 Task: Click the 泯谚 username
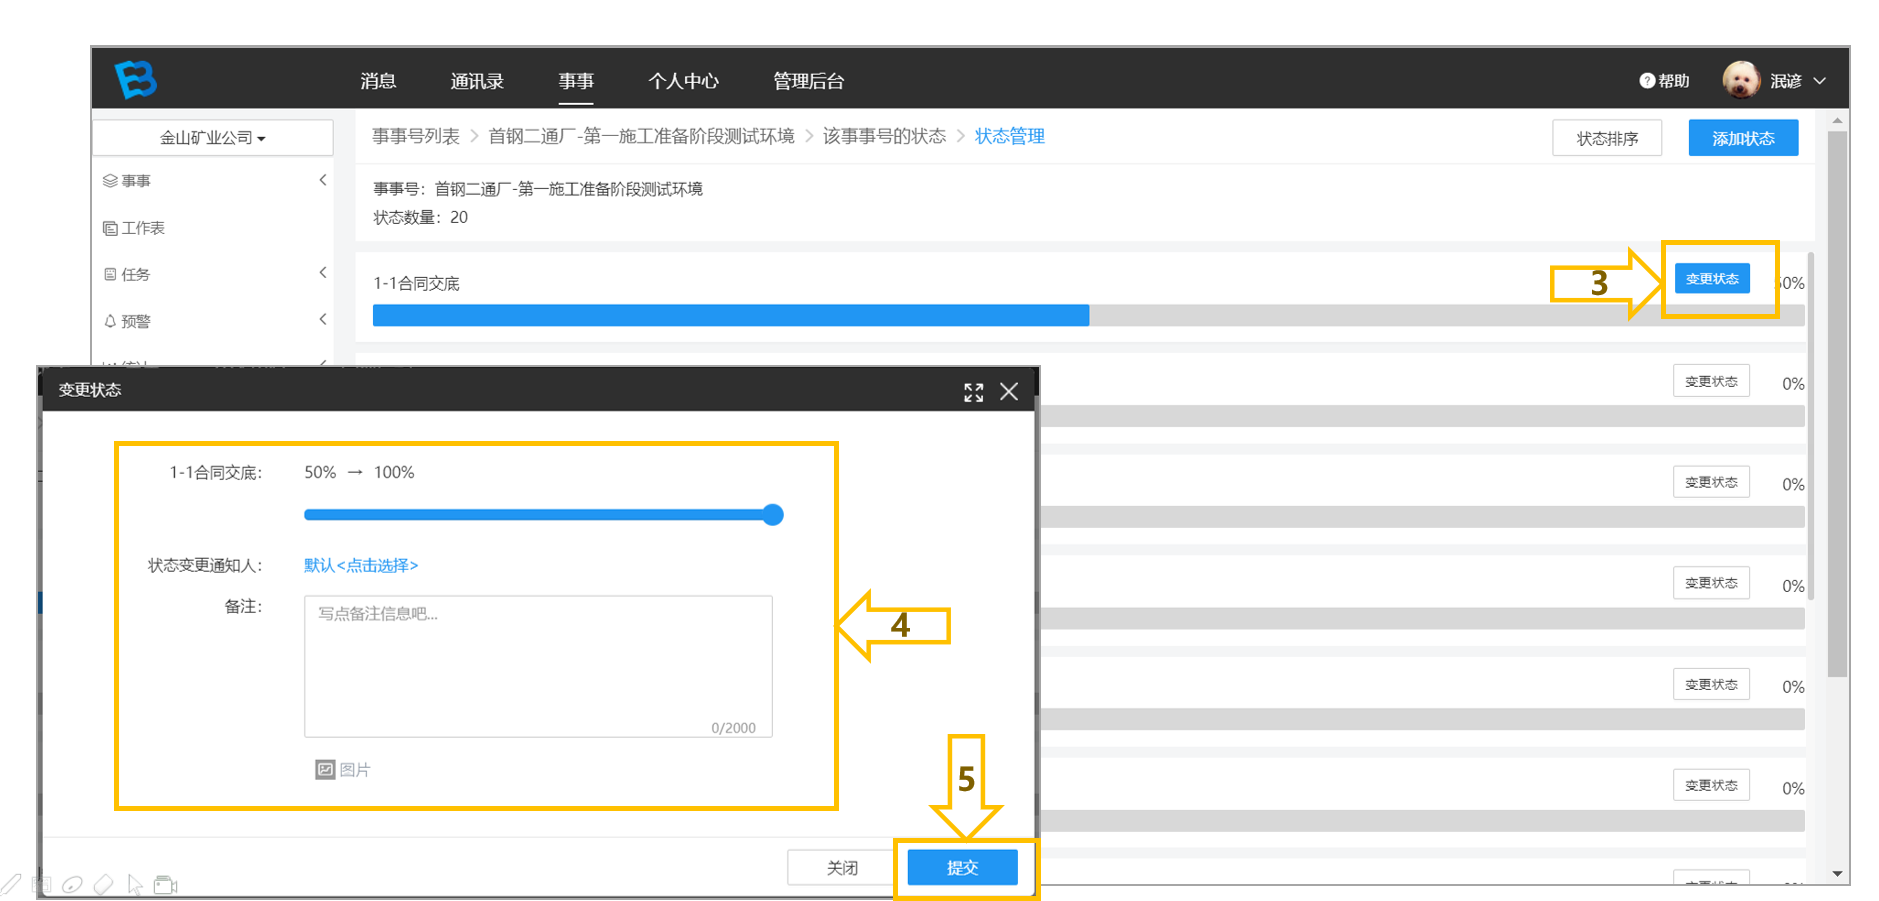[x=1785, y=81]
